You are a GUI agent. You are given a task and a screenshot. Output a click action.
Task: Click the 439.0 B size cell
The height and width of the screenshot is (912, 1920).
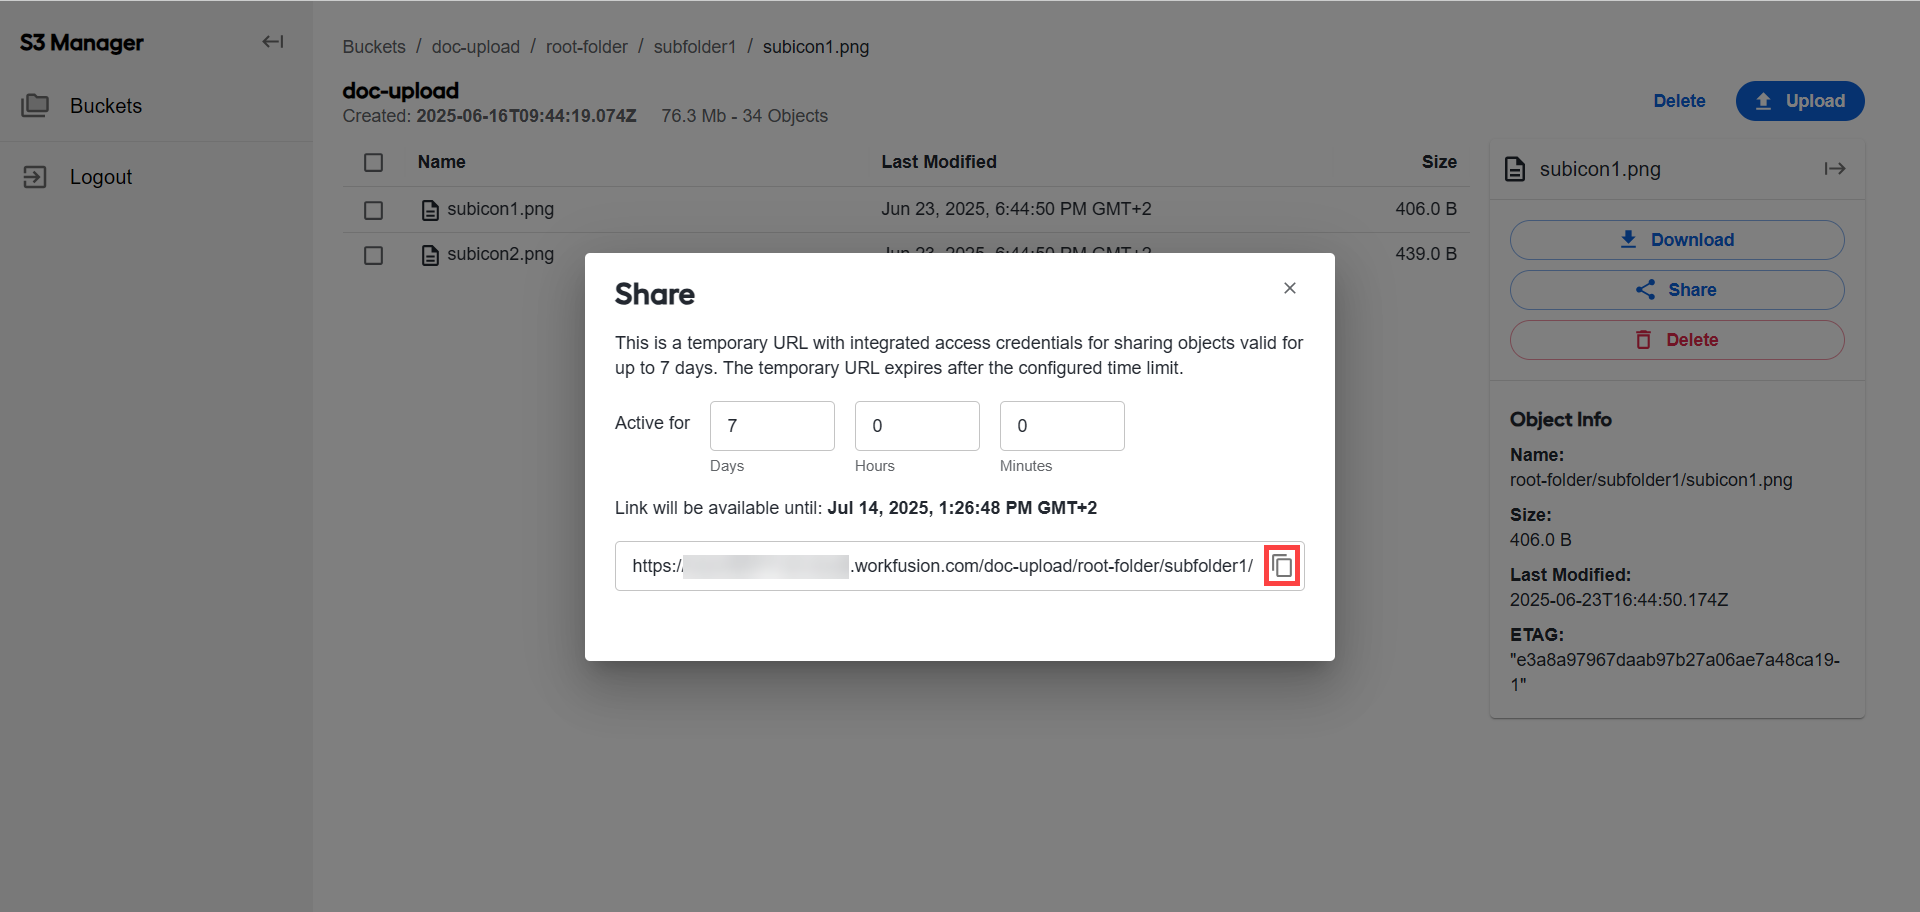1426,254
